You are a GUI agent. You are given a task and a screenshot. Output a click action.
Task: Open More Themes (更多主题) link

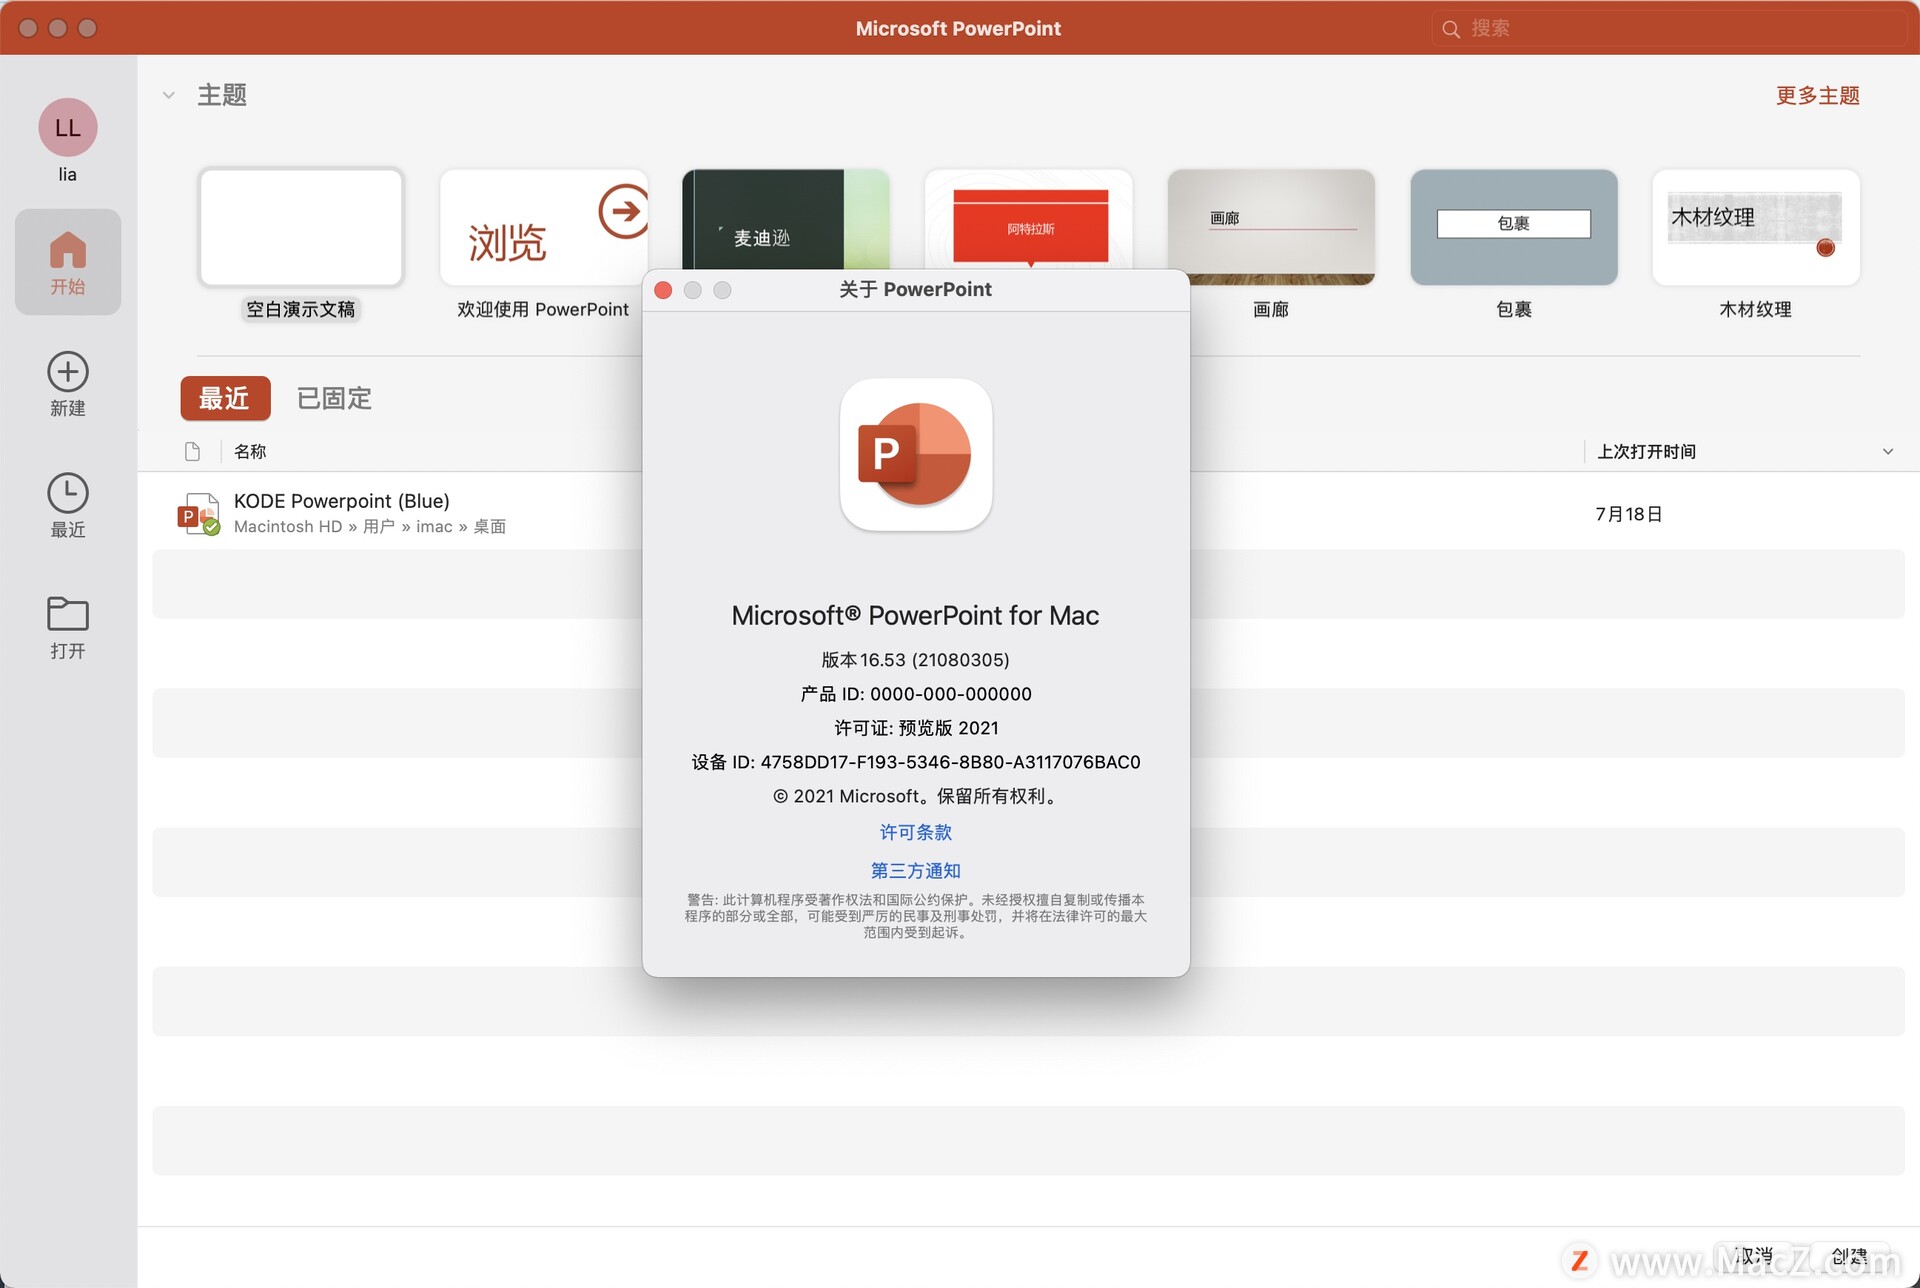[1817, 95]
